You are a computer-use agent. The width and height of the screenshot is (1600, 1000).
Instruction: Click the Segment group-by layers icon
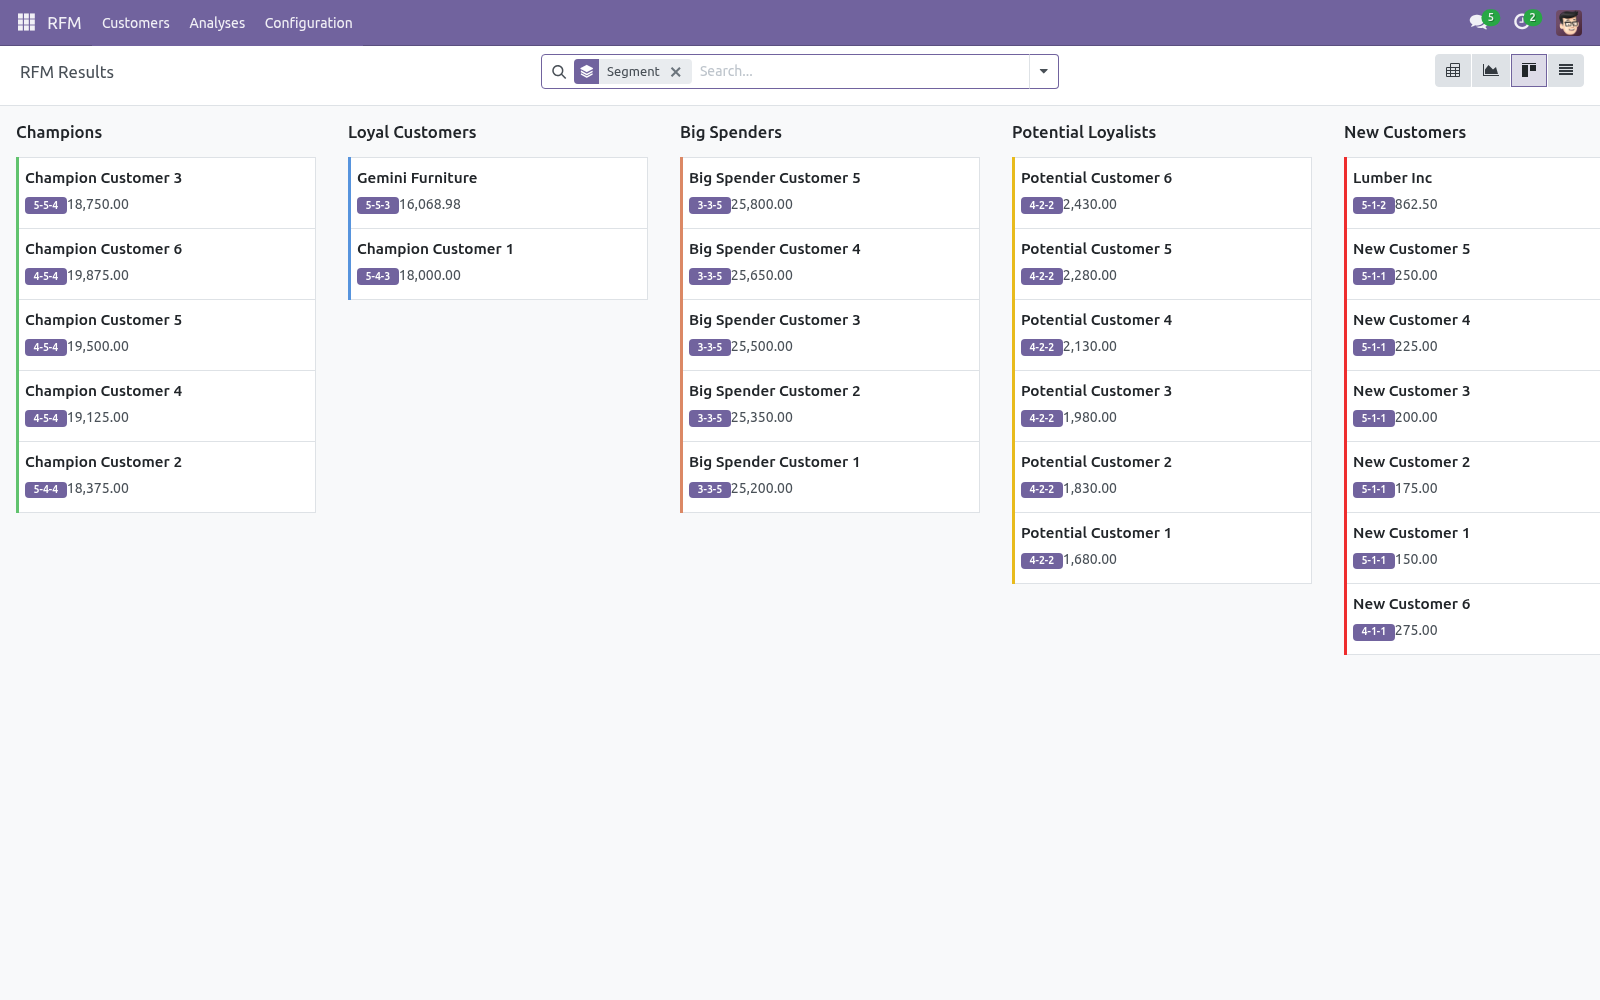587,72
